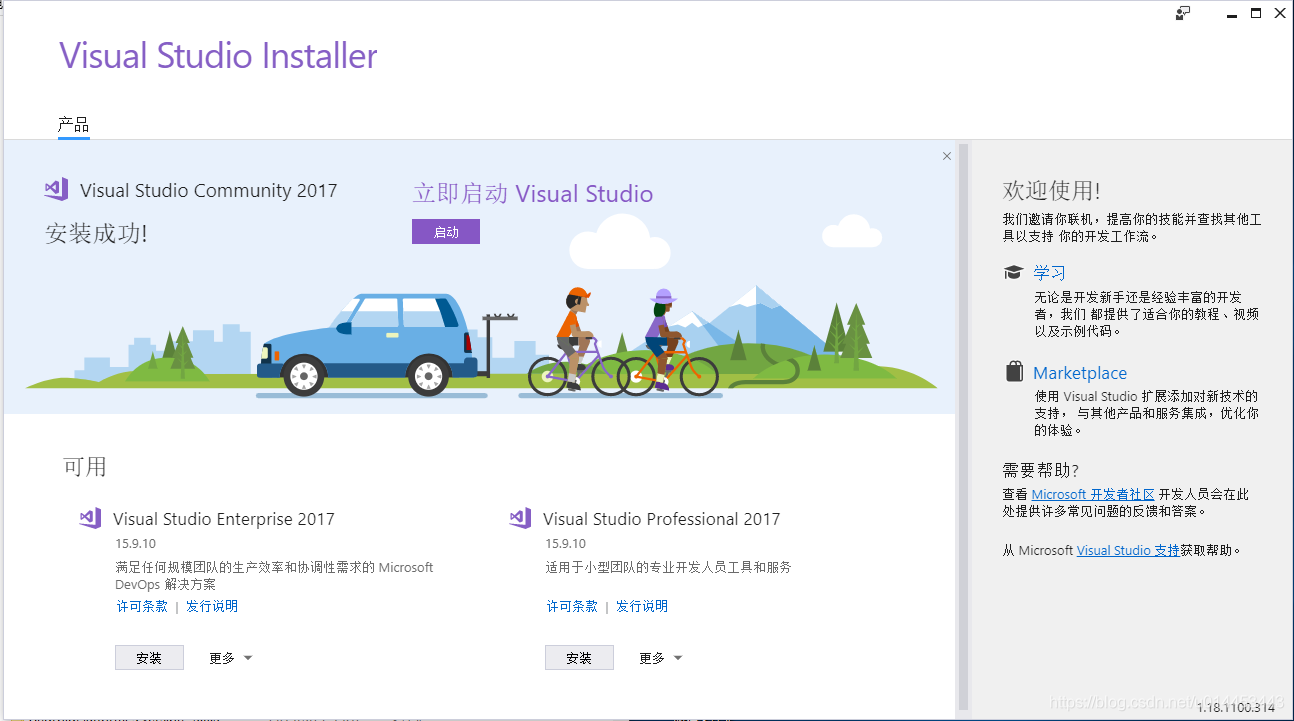This screenshot has width=1294, height=721.
Task: Click the 立即启动 Visual Studio heading
Action: (533, 194)
